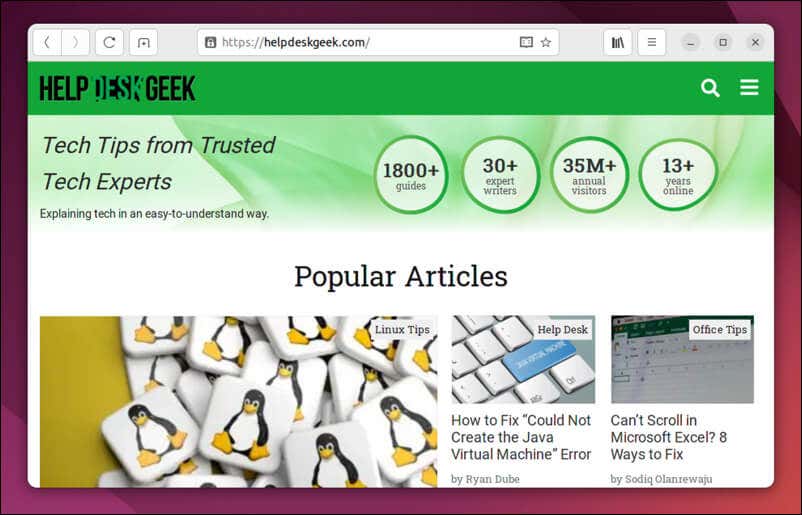Screen dimensions: 802x515
Task: Open the browser hamburger menu
Action: (652, 42)
